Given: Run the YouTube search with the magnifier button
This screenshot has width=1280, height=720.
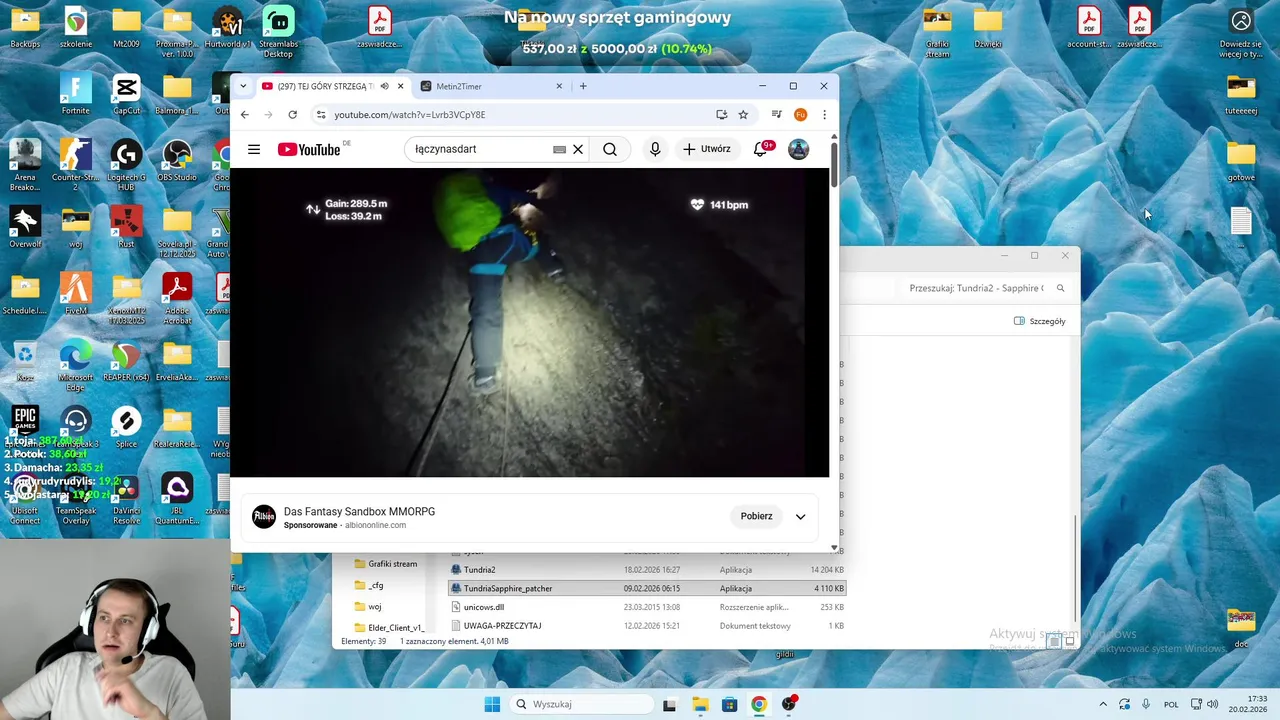Looking at the screenshot, I should [610, 149].
